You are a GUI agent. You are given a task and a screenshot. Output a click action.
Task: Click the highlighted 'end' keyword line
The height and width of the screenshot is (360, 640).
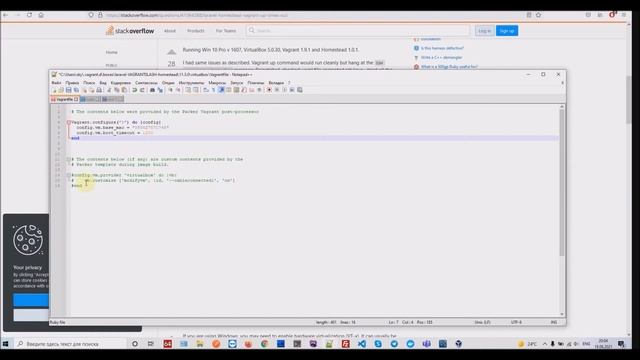[76, 138]
